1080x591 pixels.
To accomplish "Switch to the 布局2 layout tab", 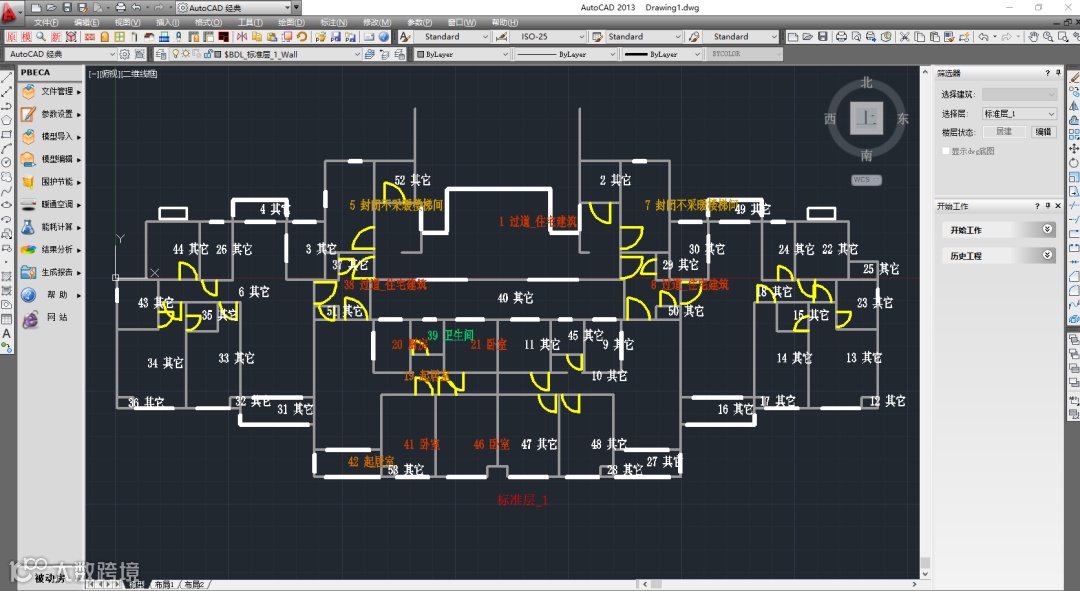I will click(x=194, y=584).
